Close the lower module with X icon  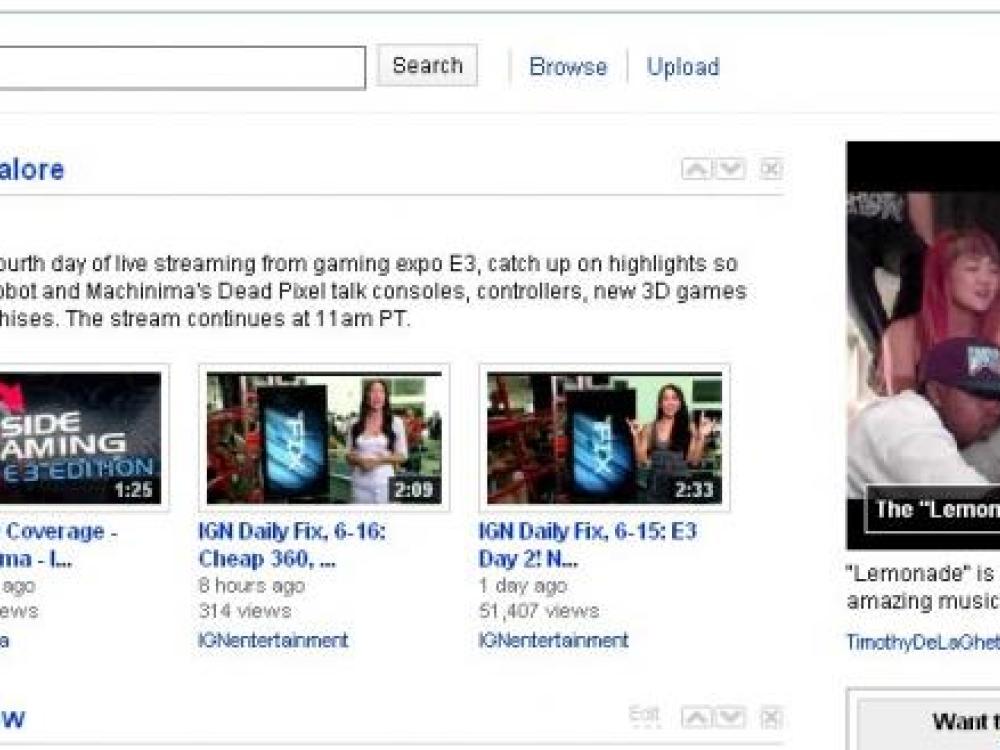[x=770, y=717]
